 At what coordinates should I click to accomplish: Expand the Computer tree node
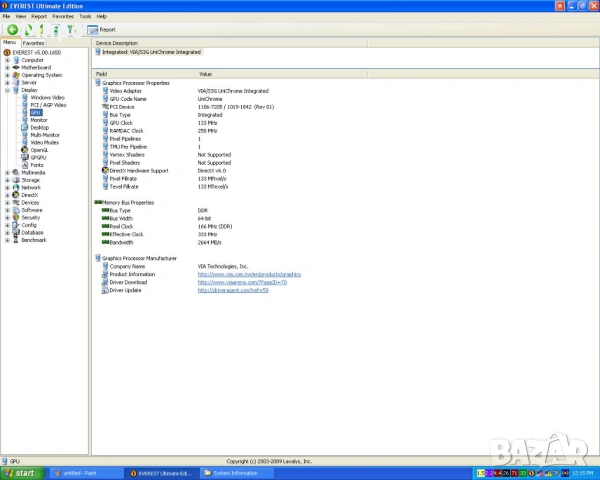(x=7, y=60)
